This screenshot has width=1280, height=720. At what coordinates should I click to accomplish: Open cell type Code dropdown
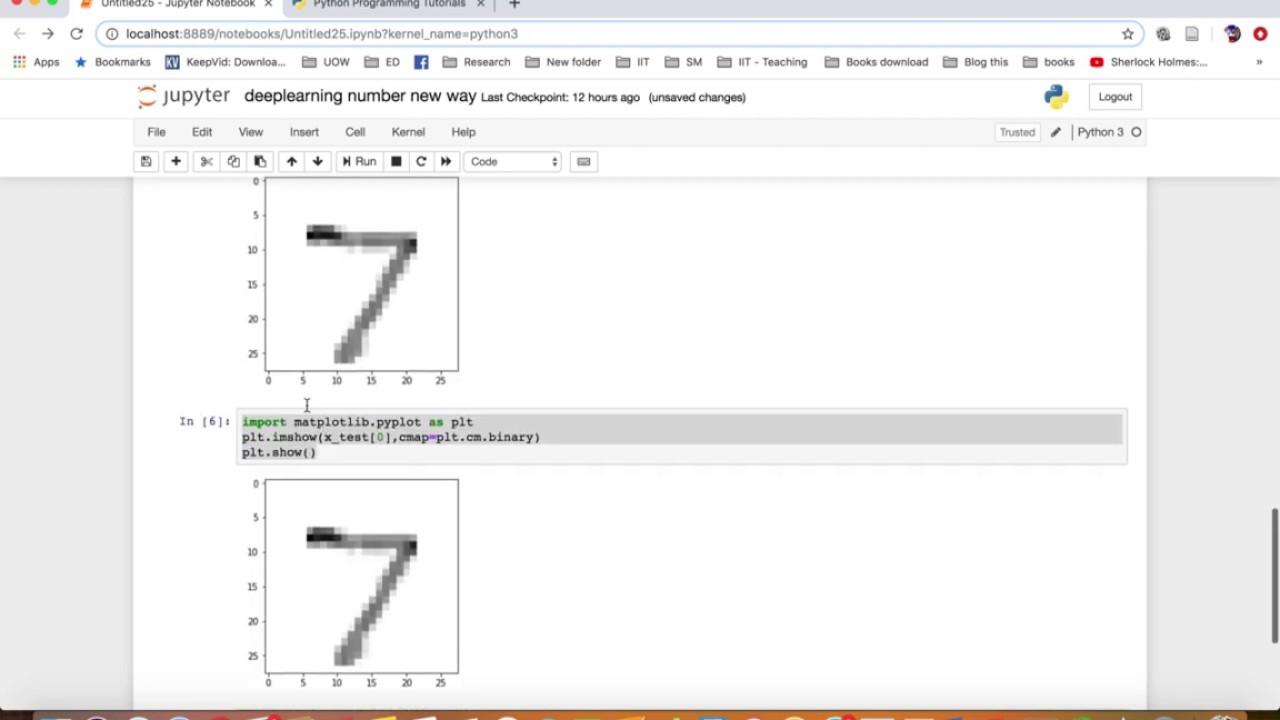pos(513,162)
